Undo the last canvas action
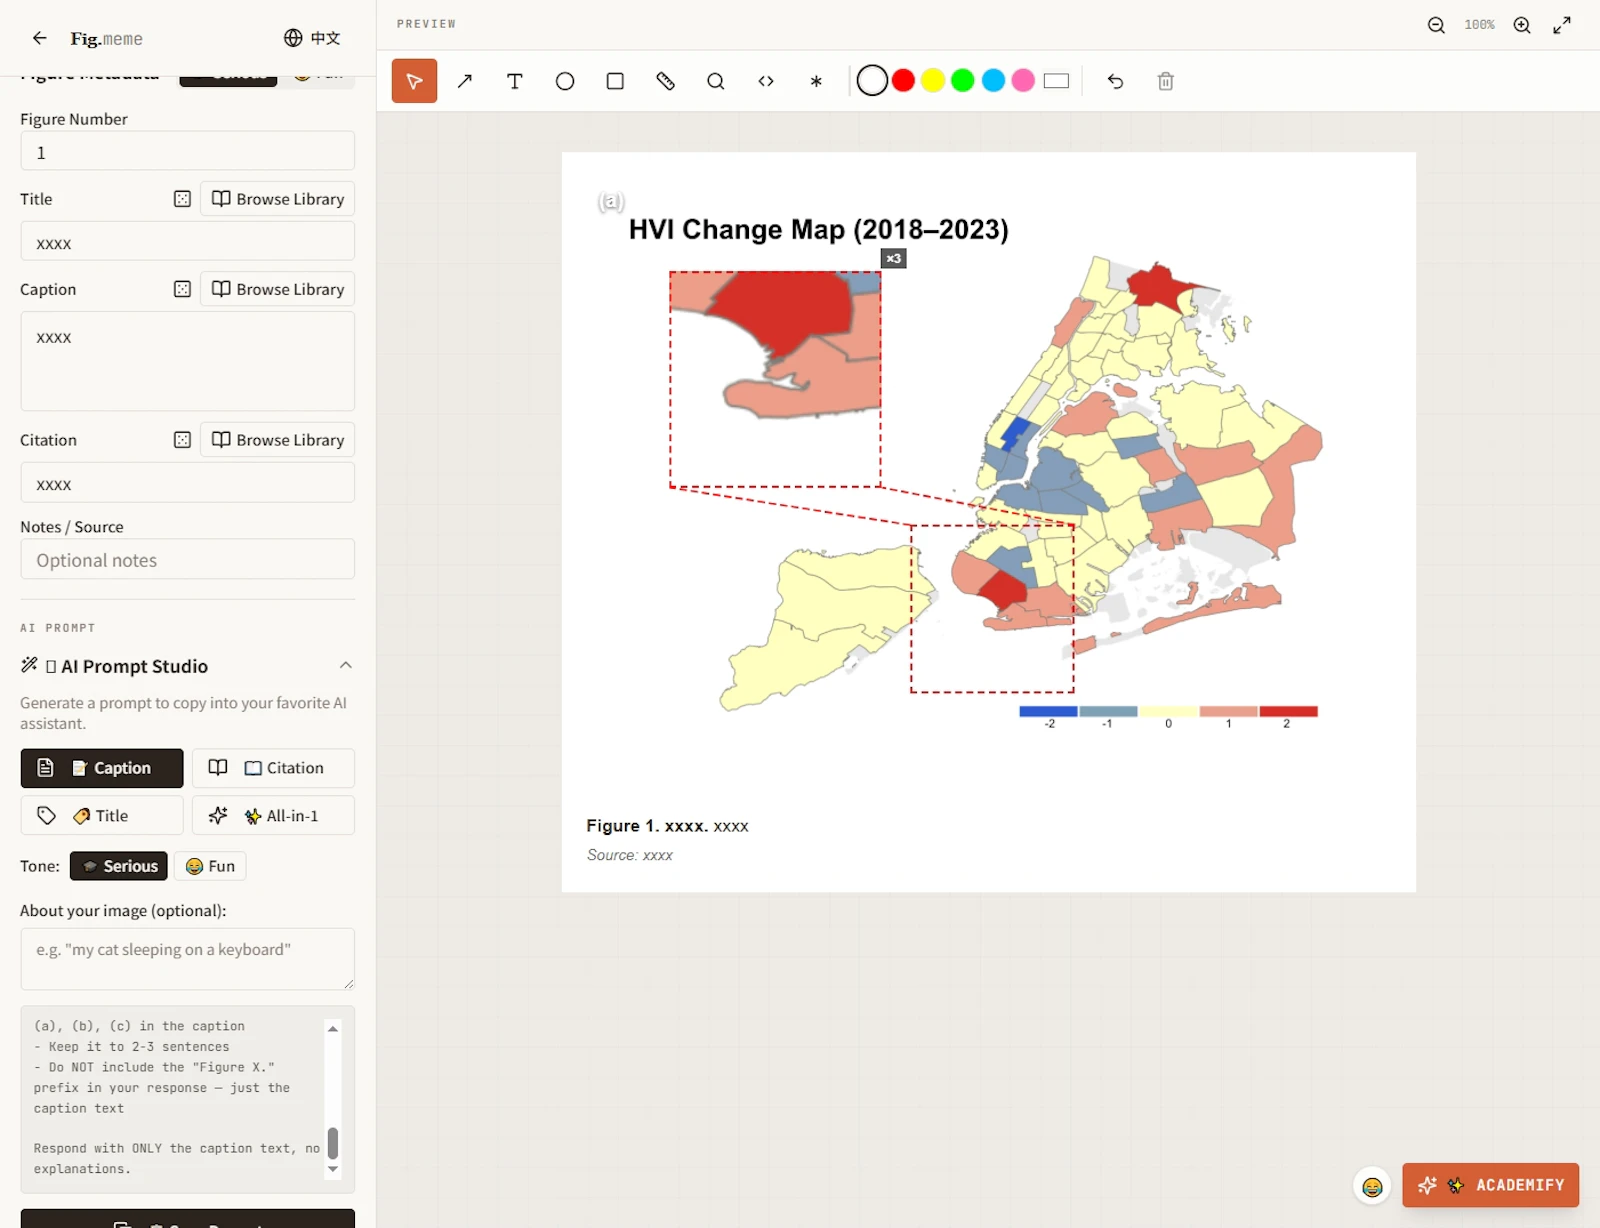Viewport: 1600px width, 1228px height. (1115, 81)
